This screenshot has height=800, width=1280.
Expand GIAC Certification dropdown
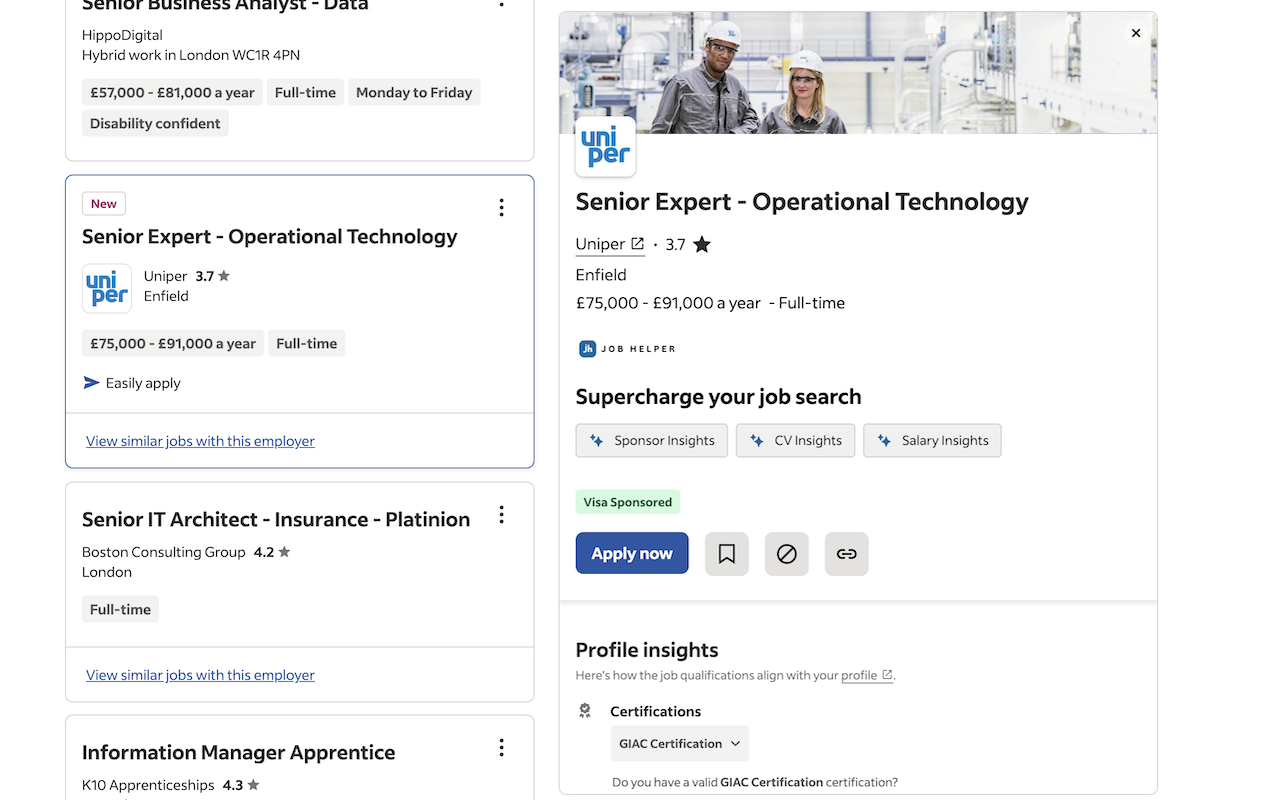pyautogui.click(x=680, y=744)
